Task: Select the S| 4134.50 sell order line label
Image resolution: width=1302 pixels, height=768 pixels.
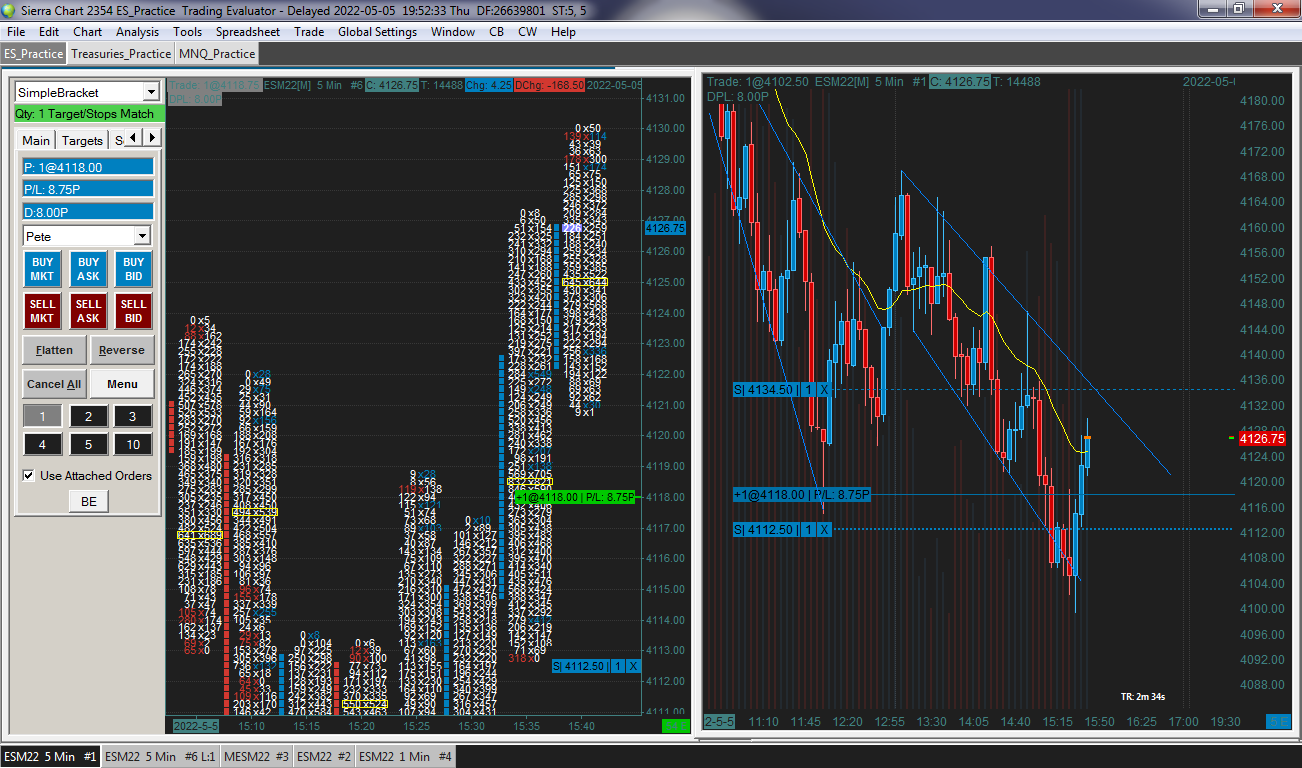Action: point(768,389)
